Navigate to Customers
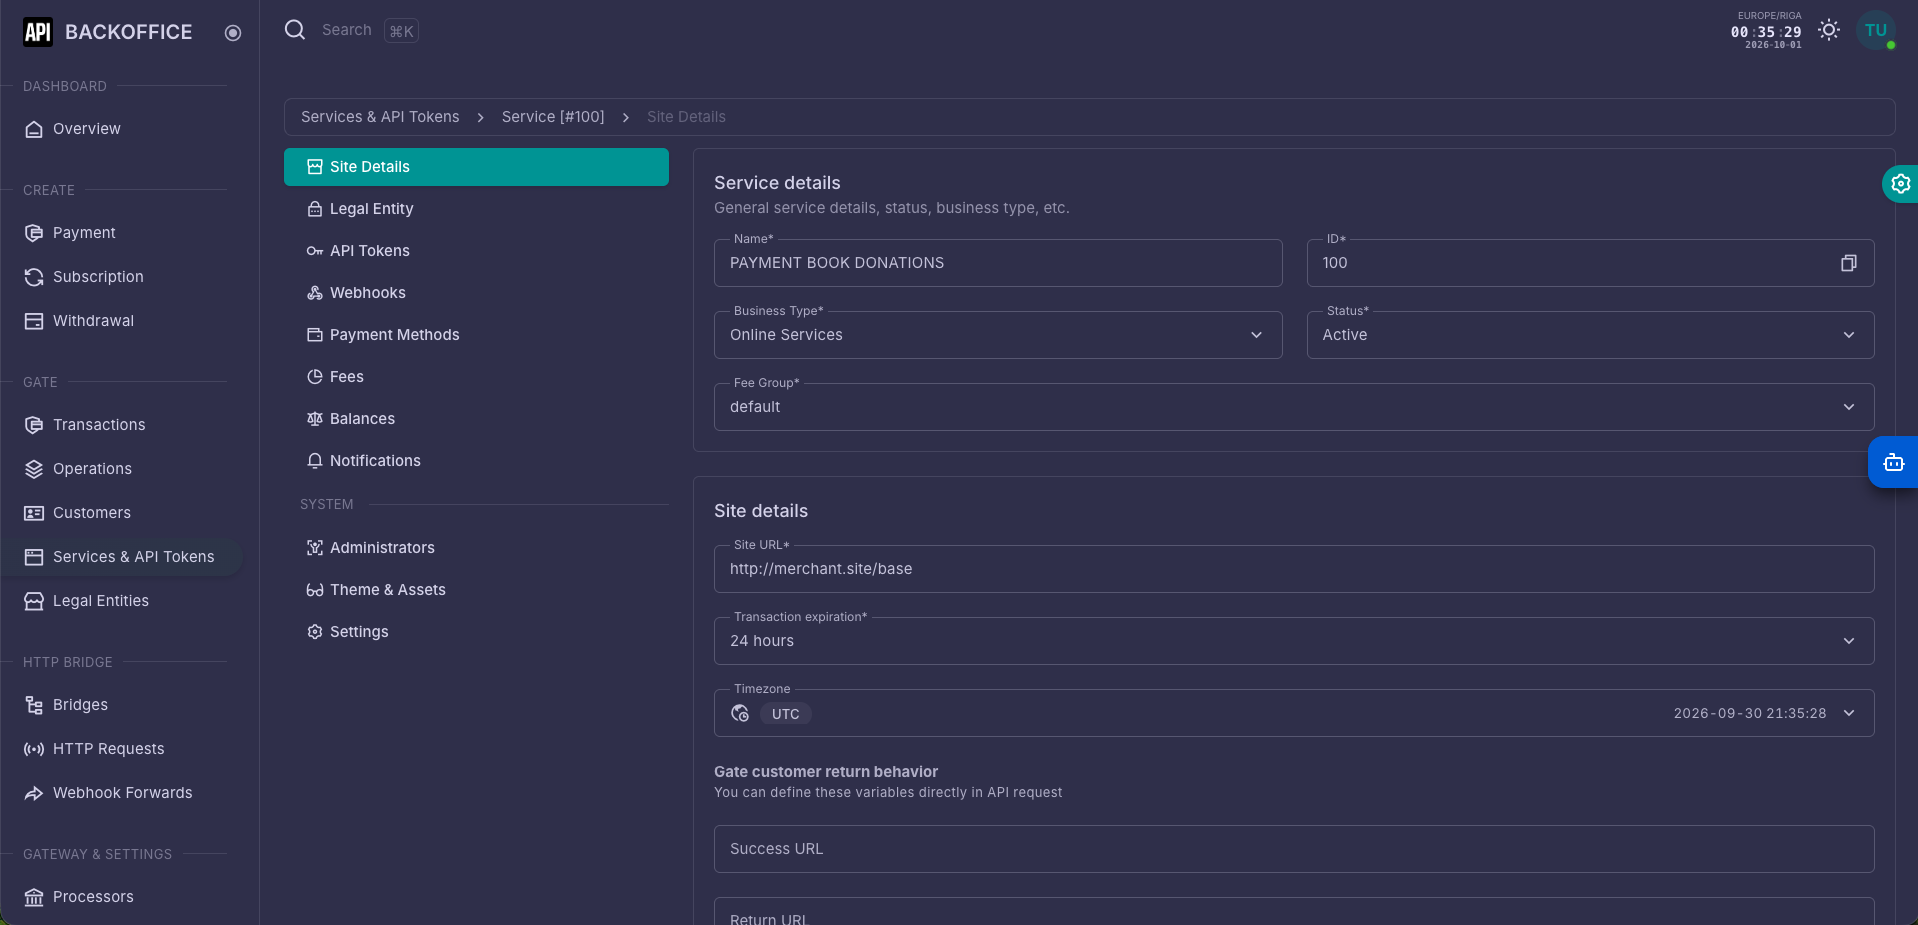This screenshot has width=1918, height=925. tap(120, 513)
